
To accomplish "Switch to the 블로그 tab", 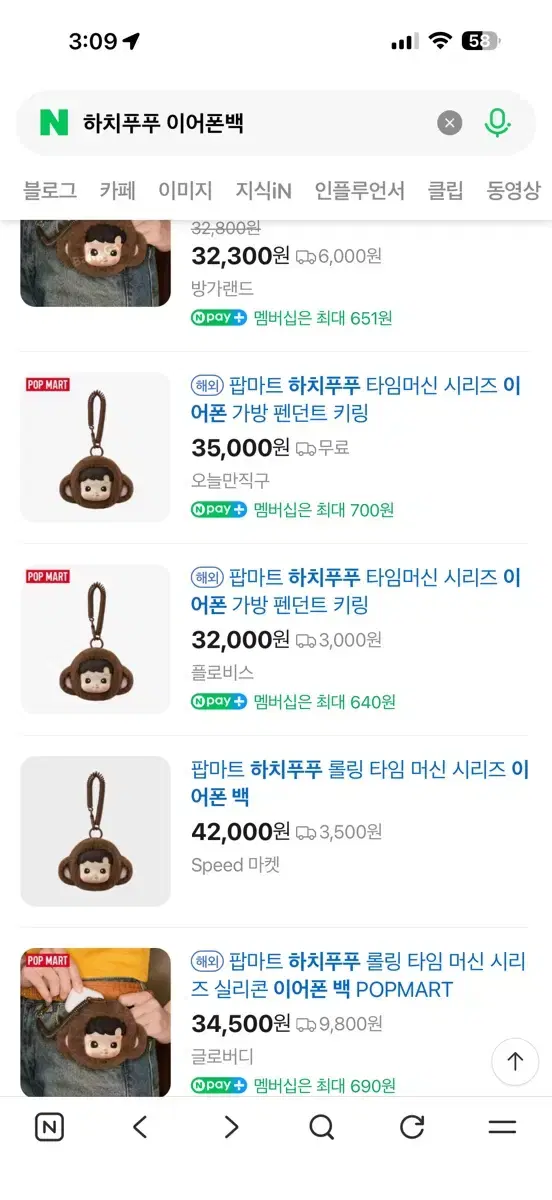I will [50, 190].
